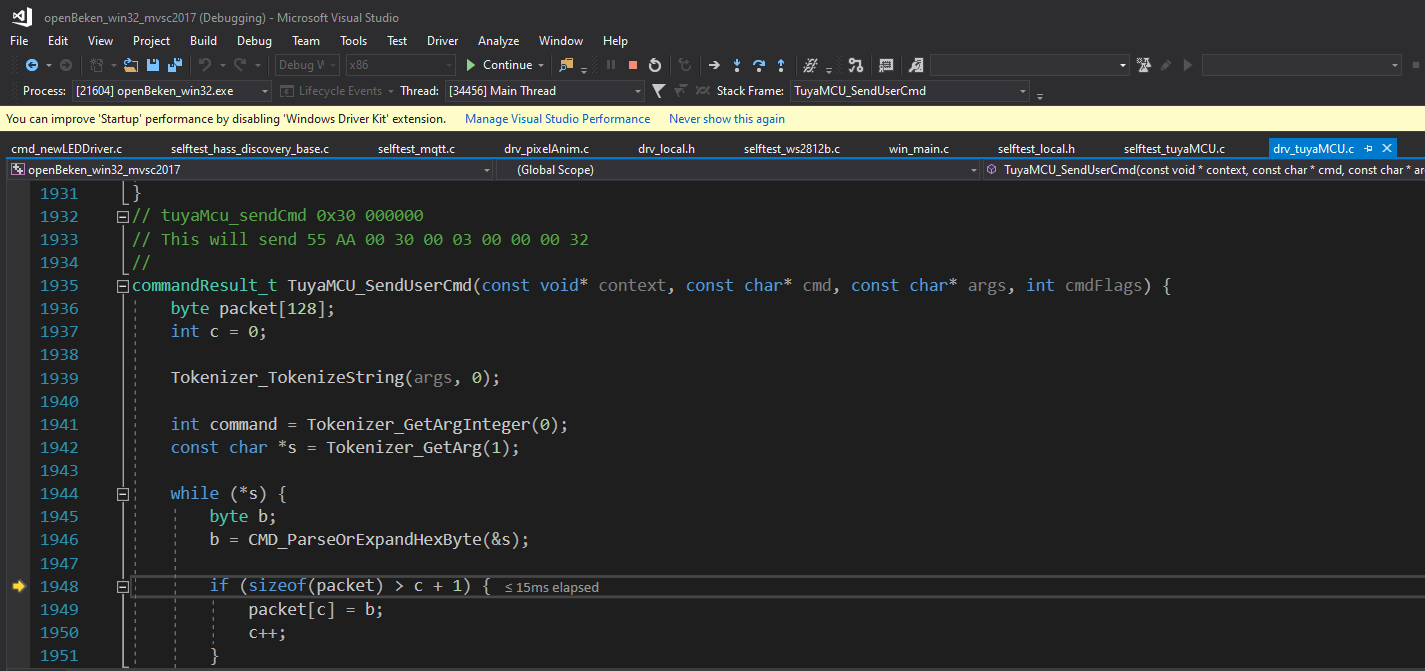
Task: Open the Continue button dropdown arrow
Action: (541, 65)
